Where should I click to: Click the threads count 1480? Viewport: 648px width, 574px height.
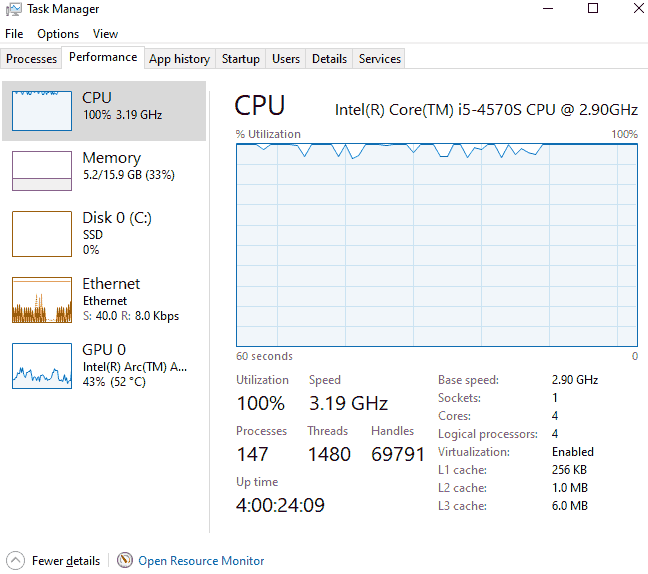pyautogui.click(x=329, y=454)
